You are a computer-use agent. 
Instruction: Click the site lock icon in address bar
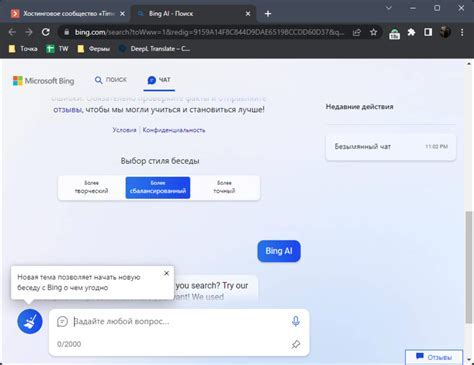[x=67, y=32]
